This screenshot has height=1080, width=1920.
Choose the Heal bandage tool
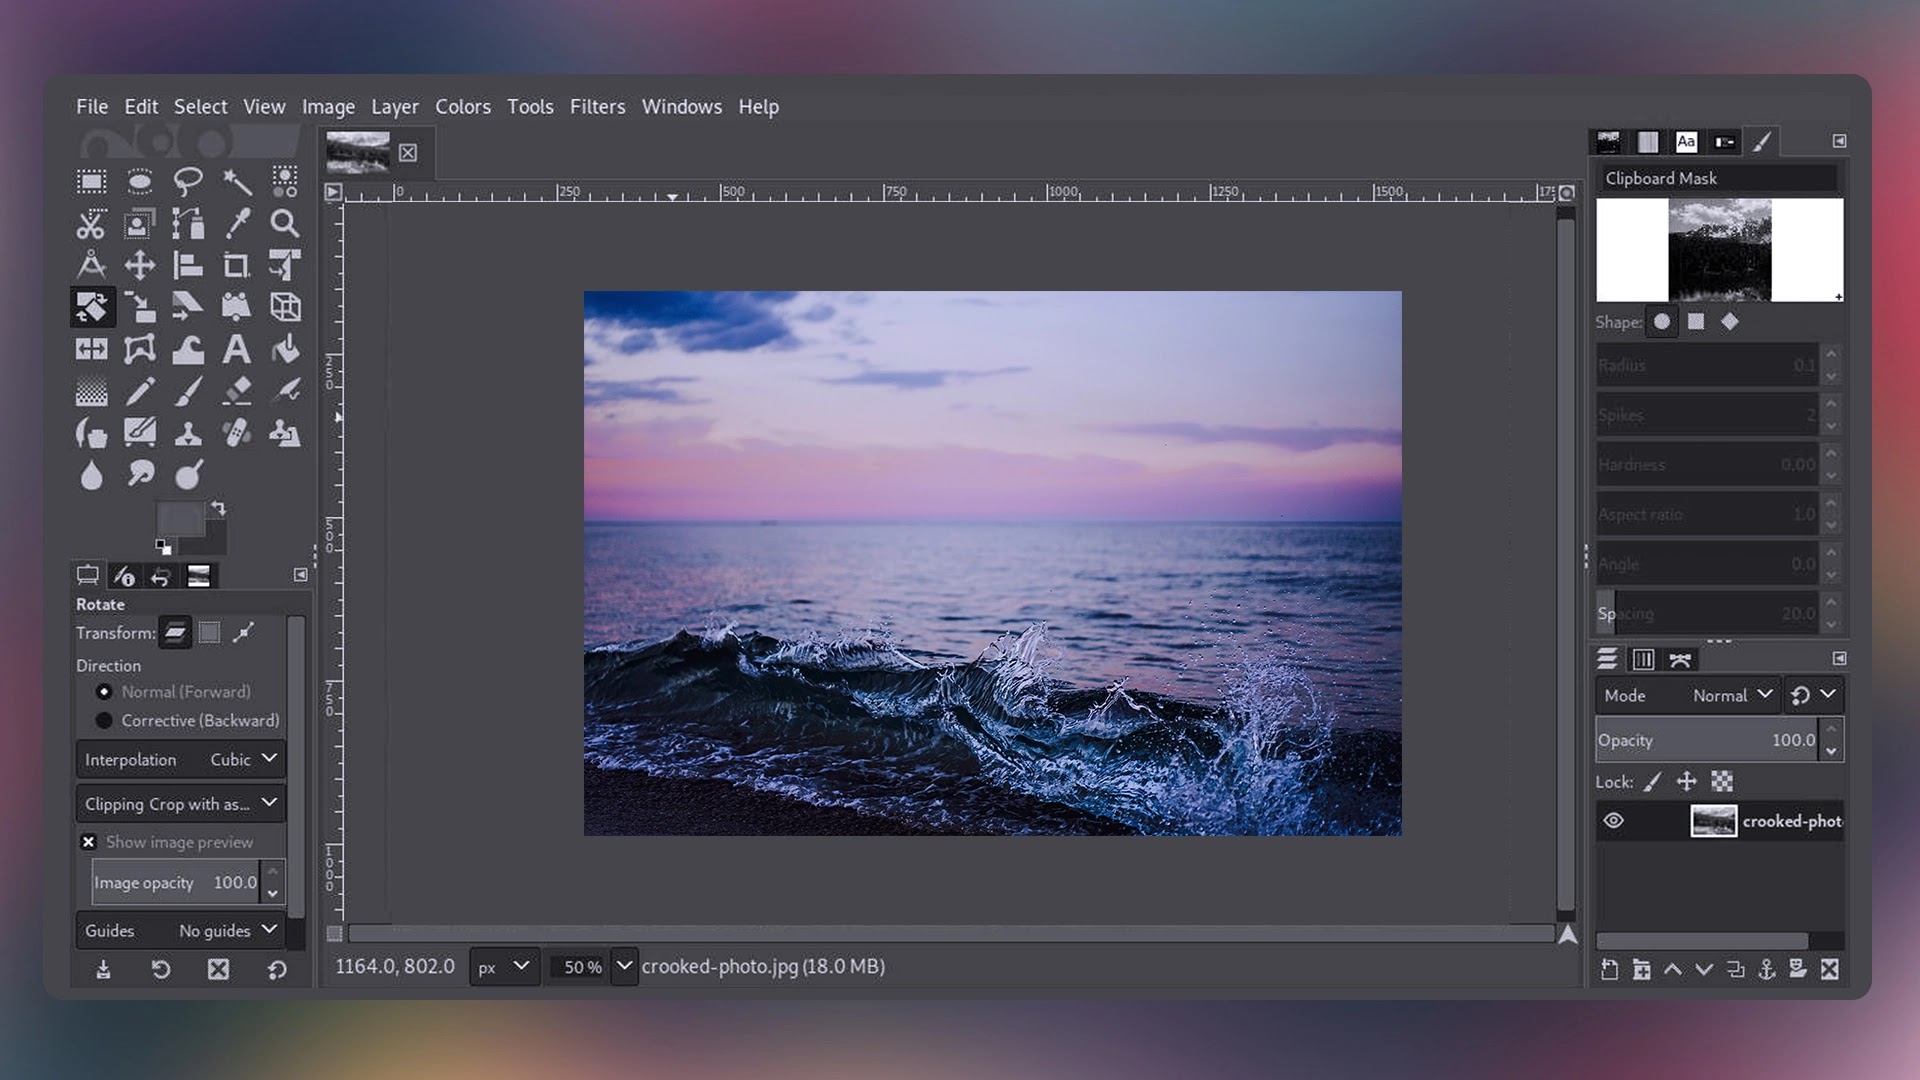tap(237, 433)
